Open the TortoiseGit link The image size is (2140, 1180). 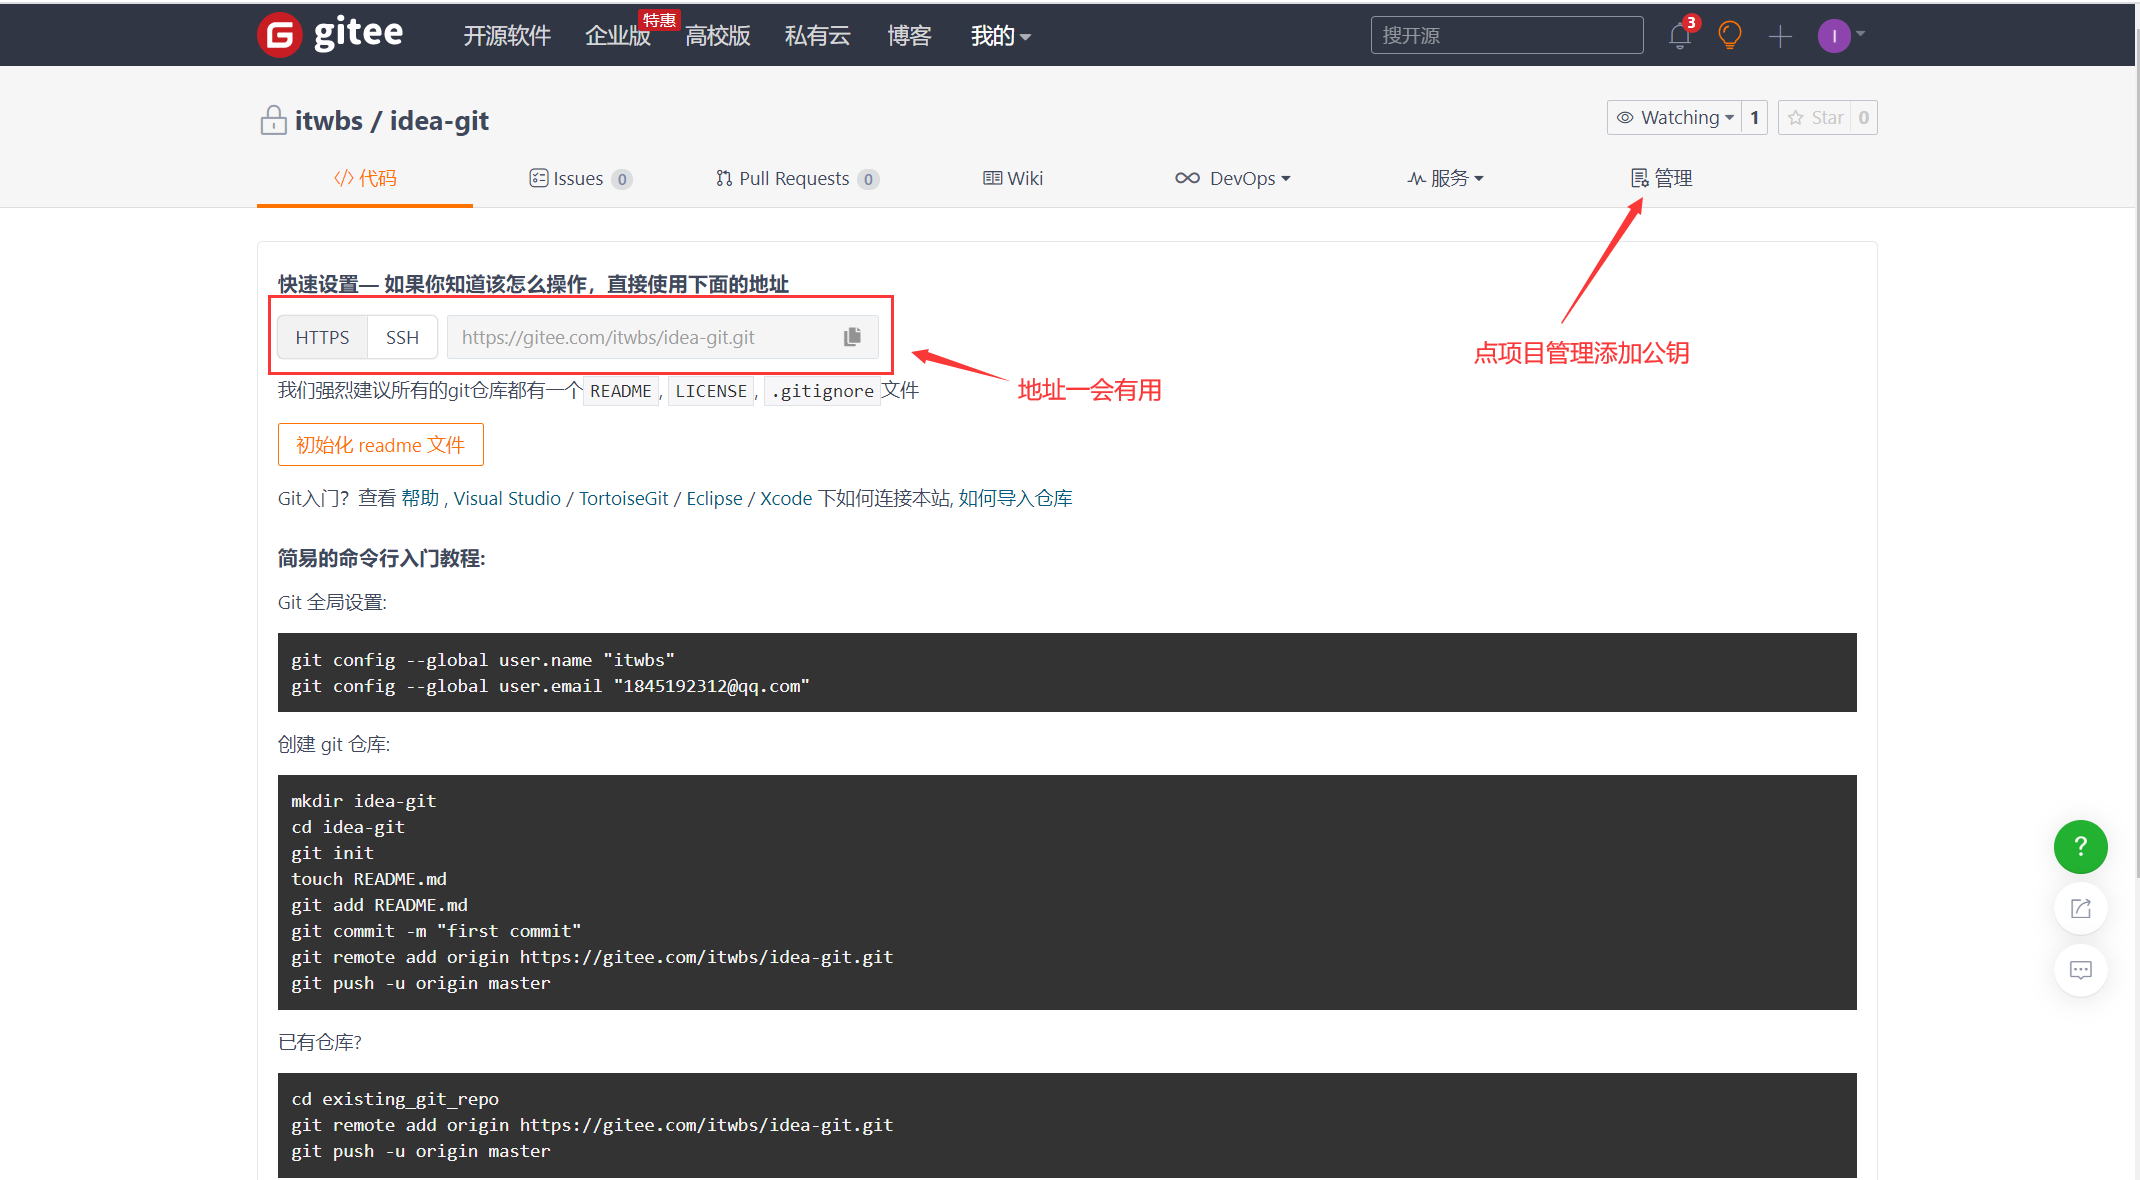click(x=623, y=498)
